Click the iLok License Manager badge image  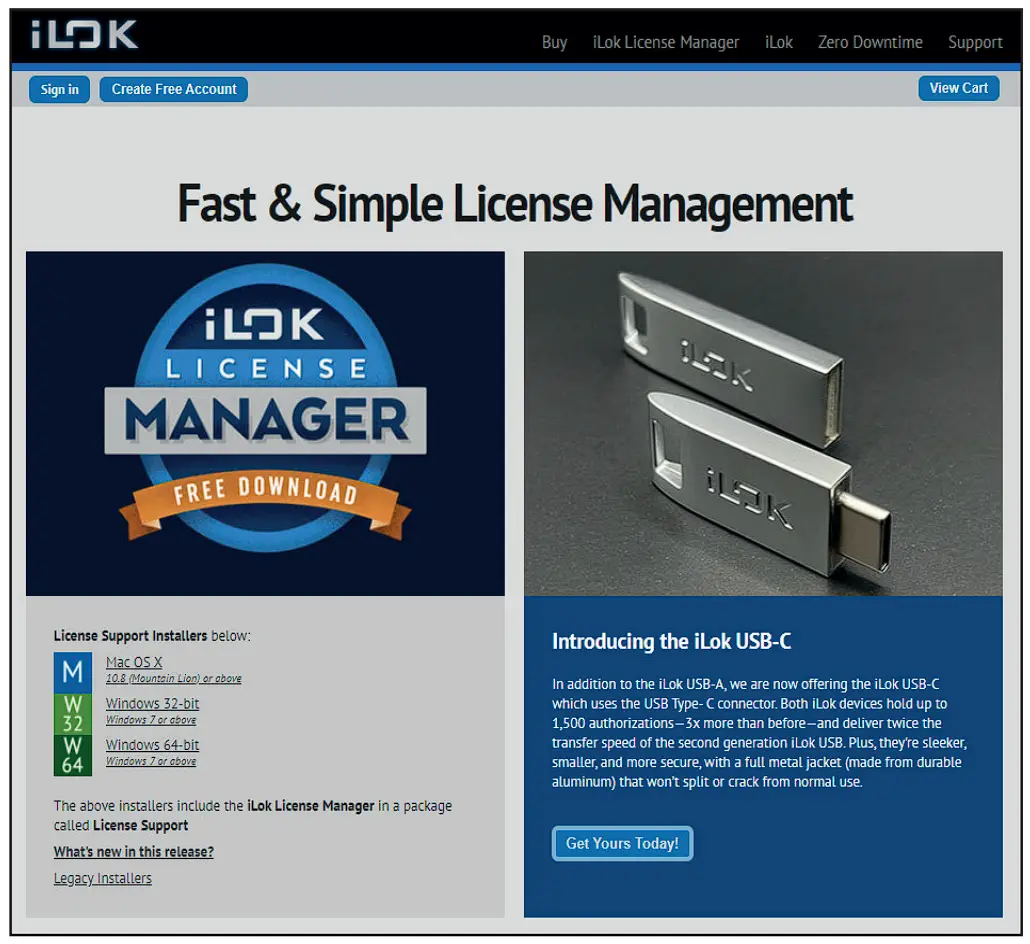(x=265, y=423)
